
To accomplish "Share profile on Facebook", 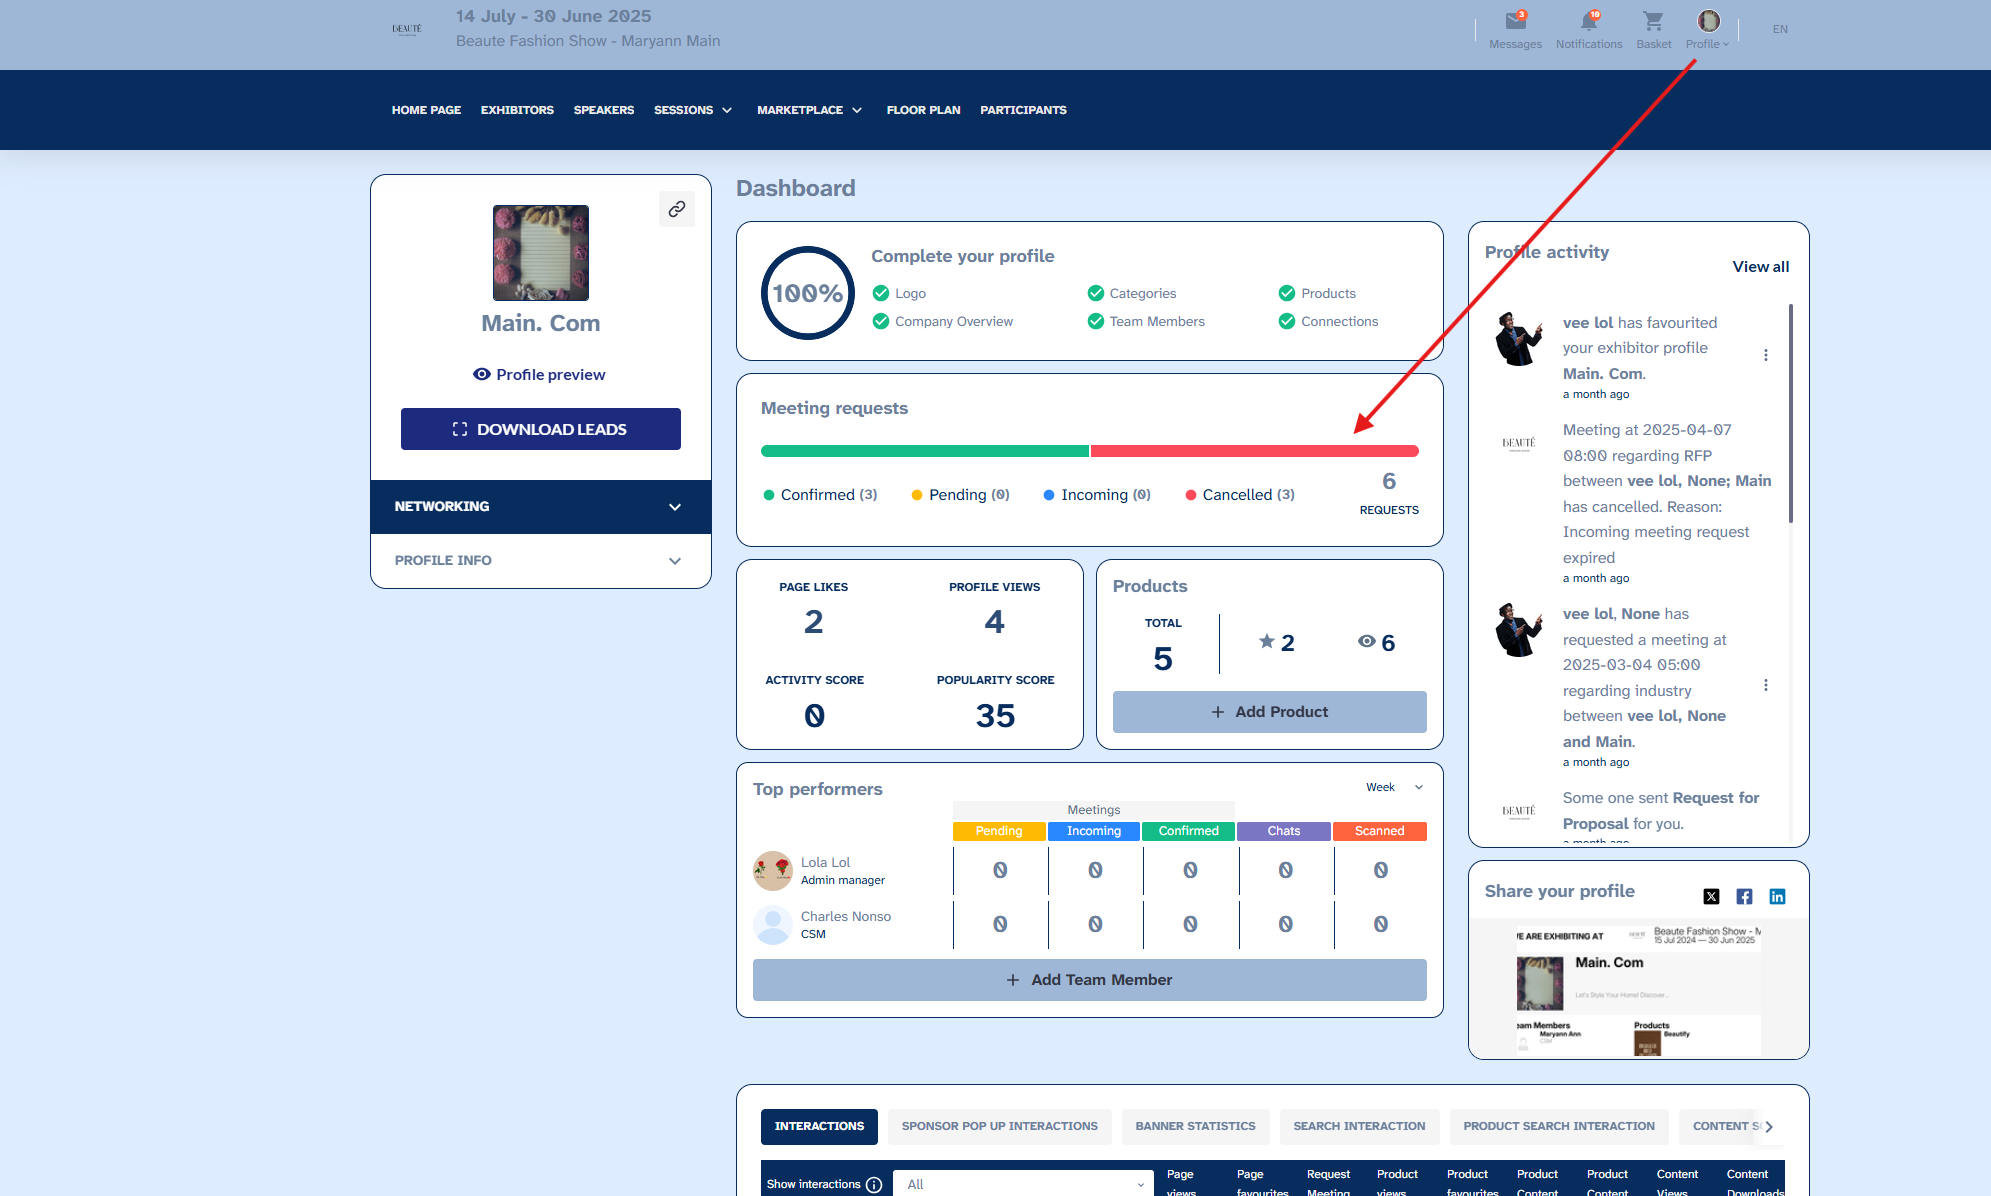I will tap(1744, 896).
